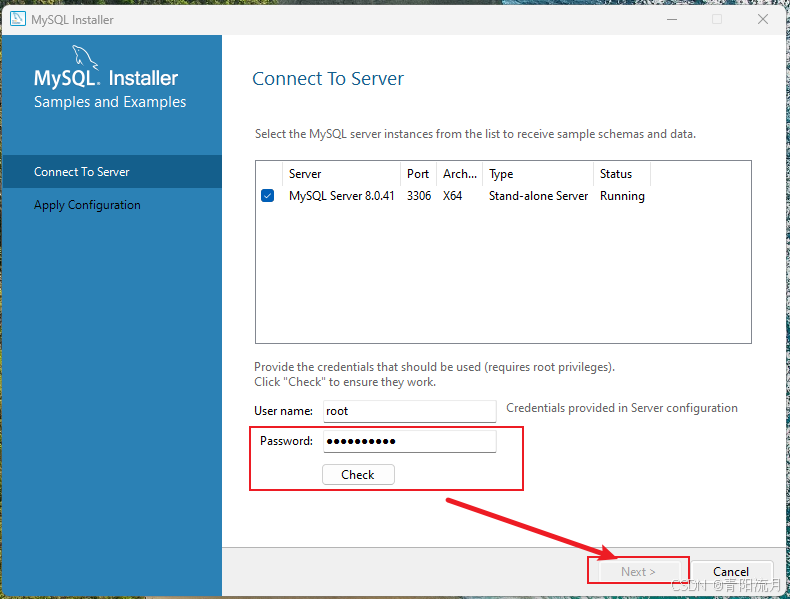790x599 pixels.
Task: Minimize the MySQL Installer window
Action: [672, 19]
